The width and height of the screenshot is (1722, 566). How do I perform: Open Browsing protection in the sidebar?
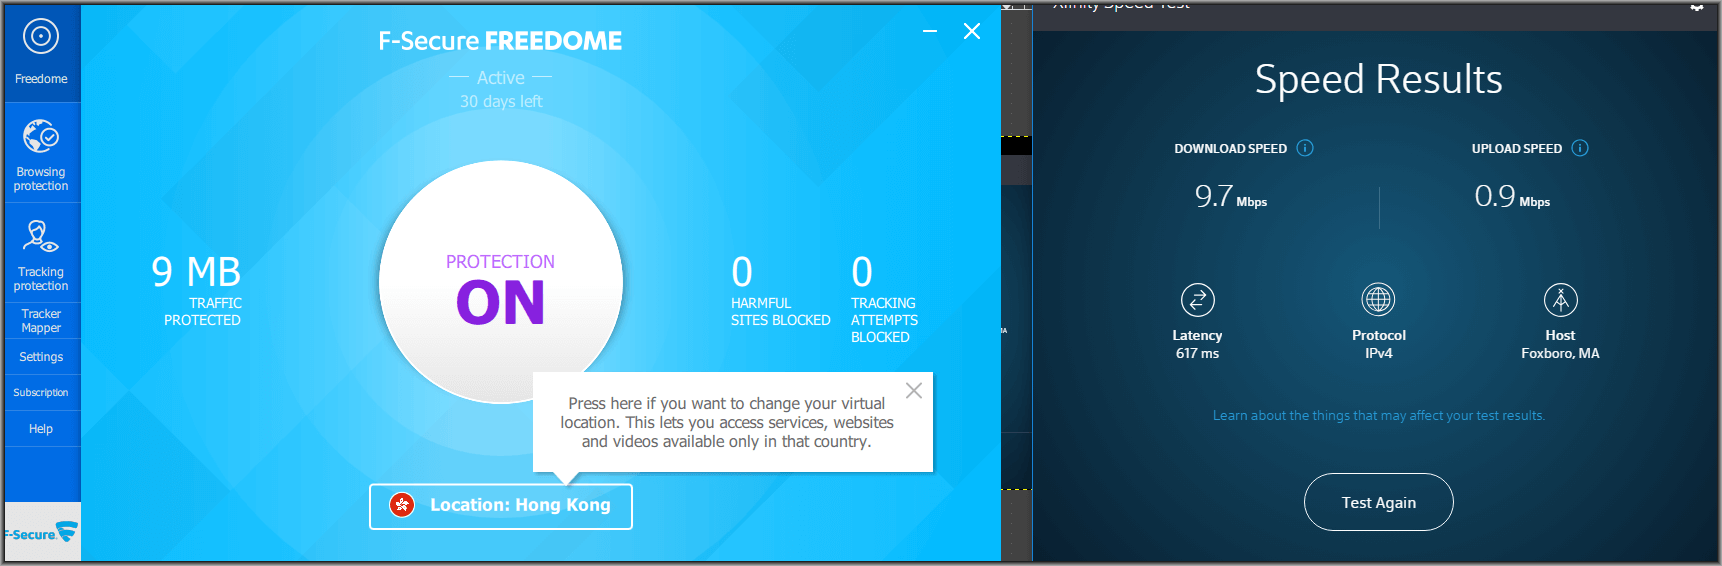click(41, 154)
